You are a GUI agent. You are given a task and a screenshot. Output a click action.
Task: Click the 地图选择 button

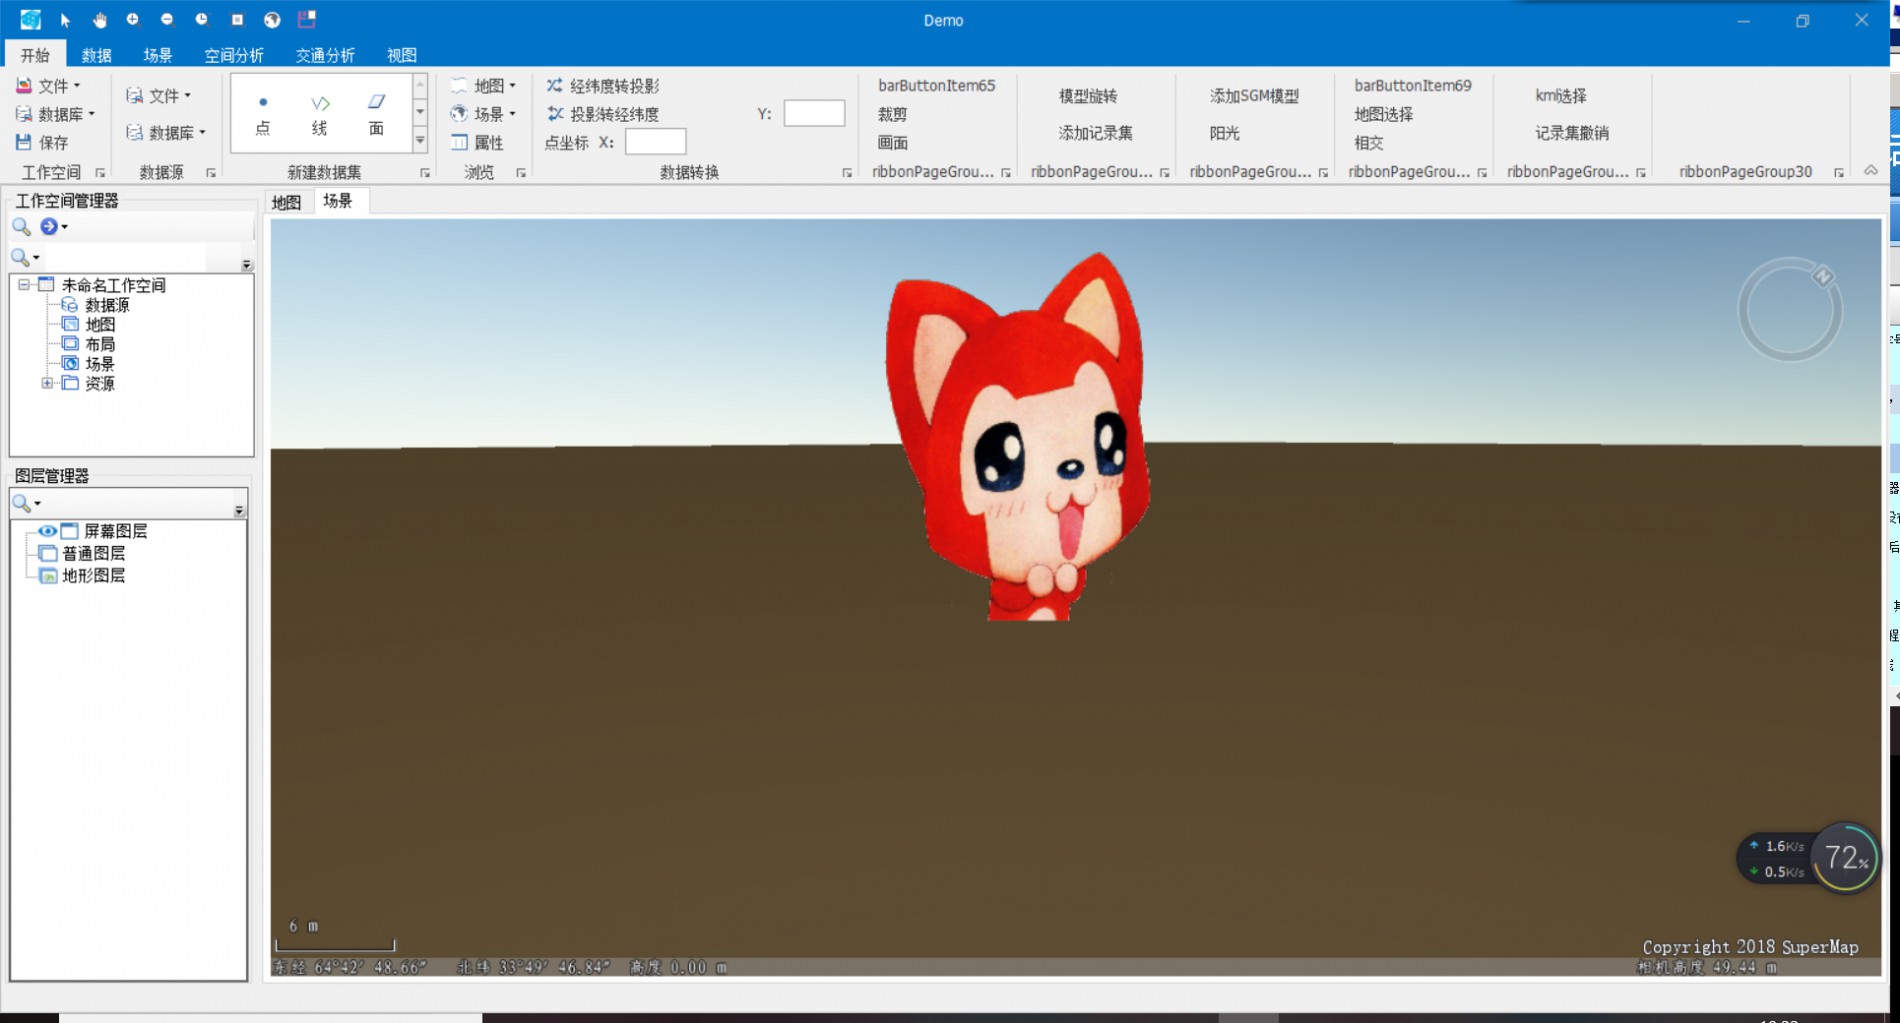(1384, 114)
